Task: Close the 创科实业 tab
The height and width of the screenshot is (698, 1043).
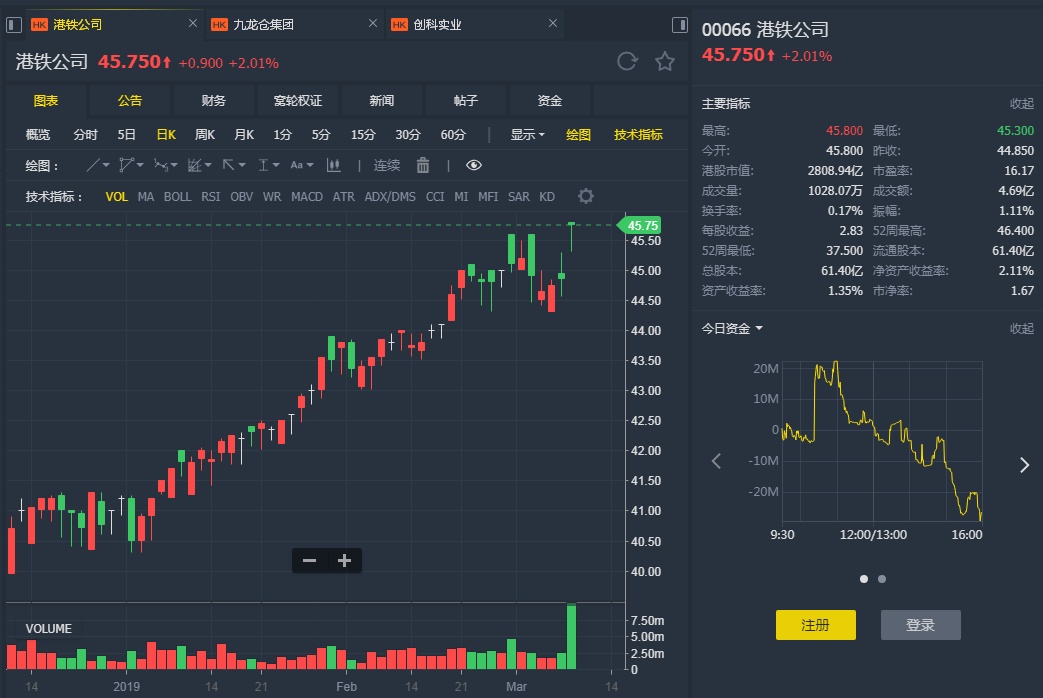Action: click(x=553, y=23)
